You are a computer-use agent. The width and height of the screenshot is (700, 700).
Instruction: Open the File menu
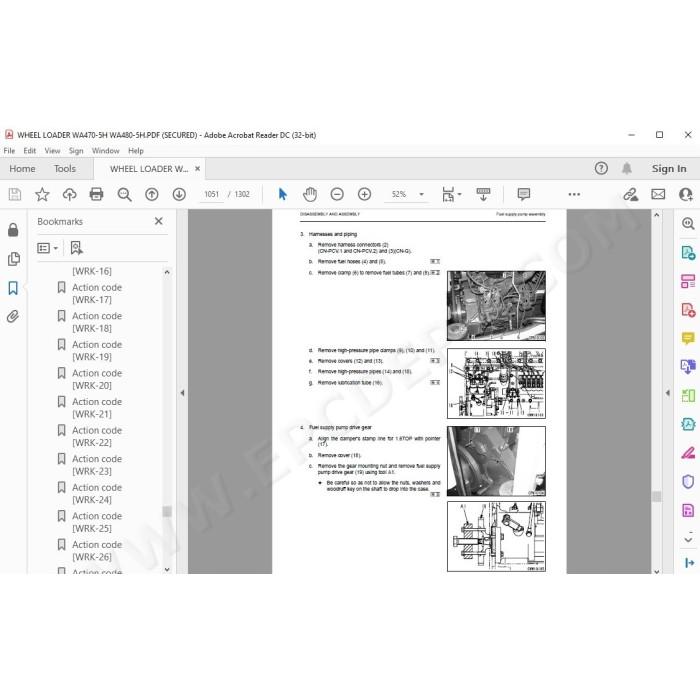click(9, 151)
